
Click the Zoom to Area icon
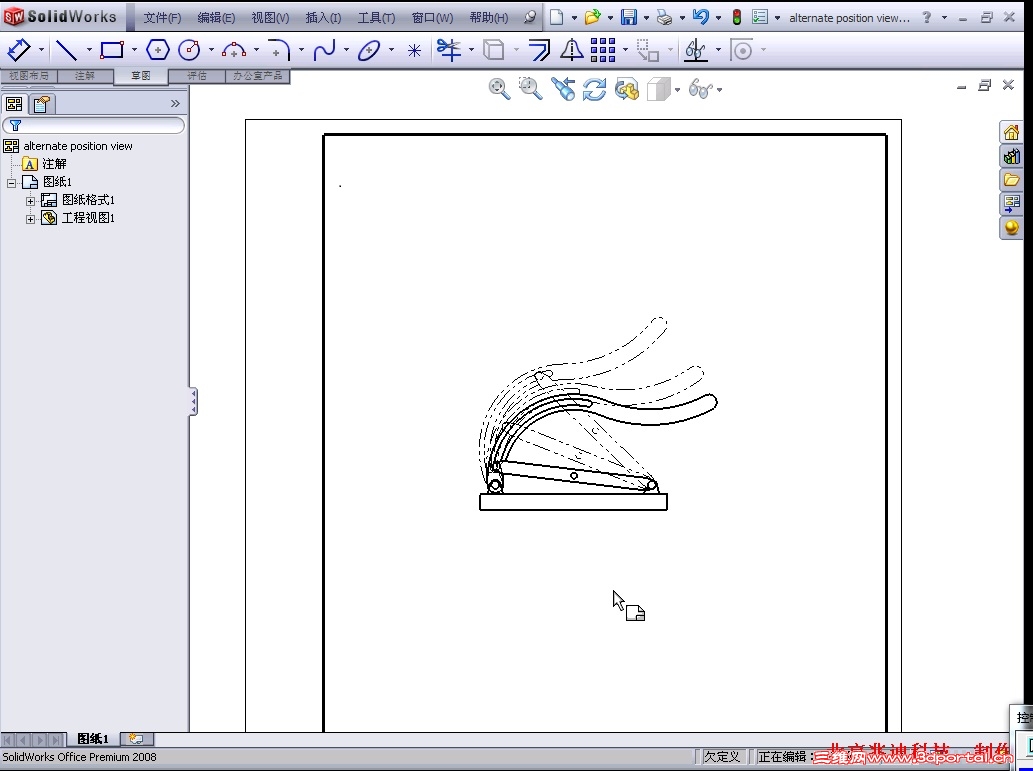coord(530,89)
